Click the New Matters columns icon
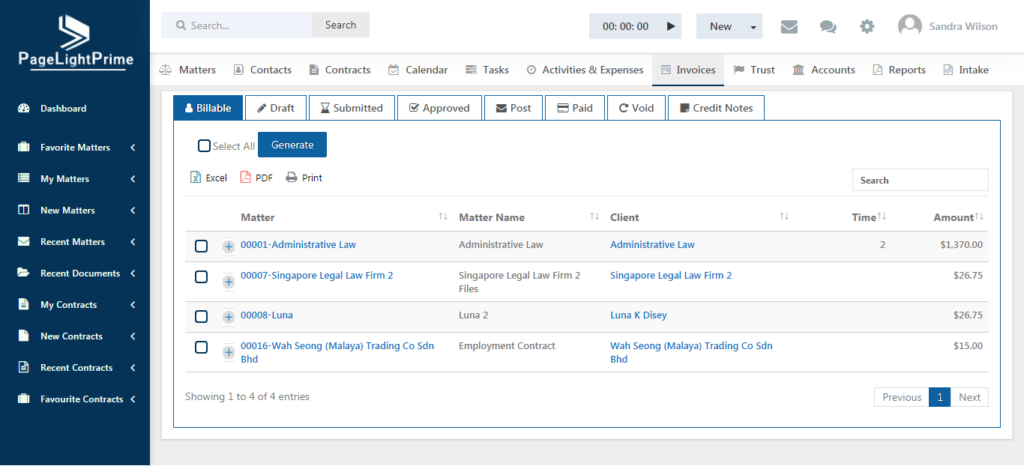The height and width of the screenshot is (469, 1024). tap(24, 210)
